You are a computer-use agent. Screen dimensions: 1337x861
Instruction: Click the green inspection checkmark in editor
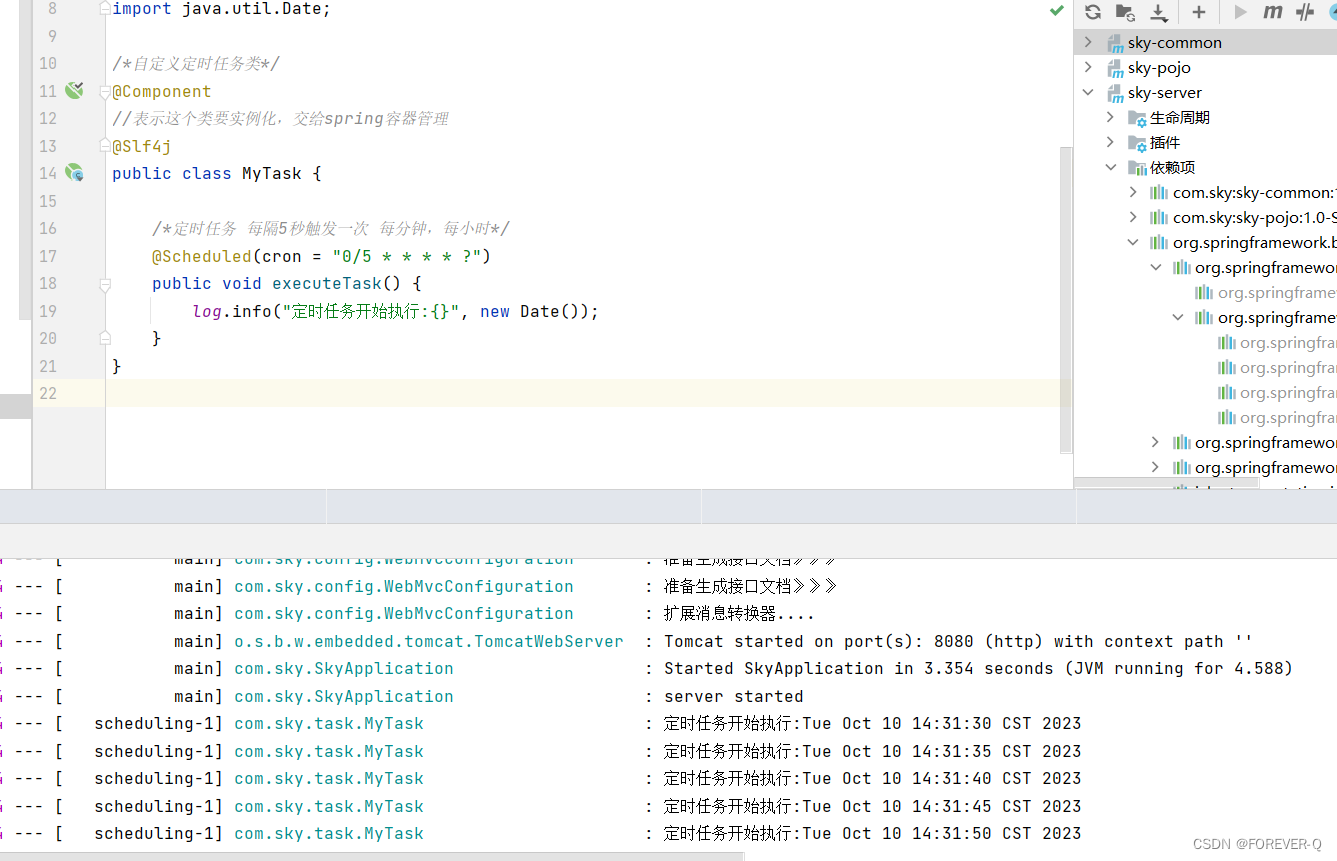coord(1056,10)
